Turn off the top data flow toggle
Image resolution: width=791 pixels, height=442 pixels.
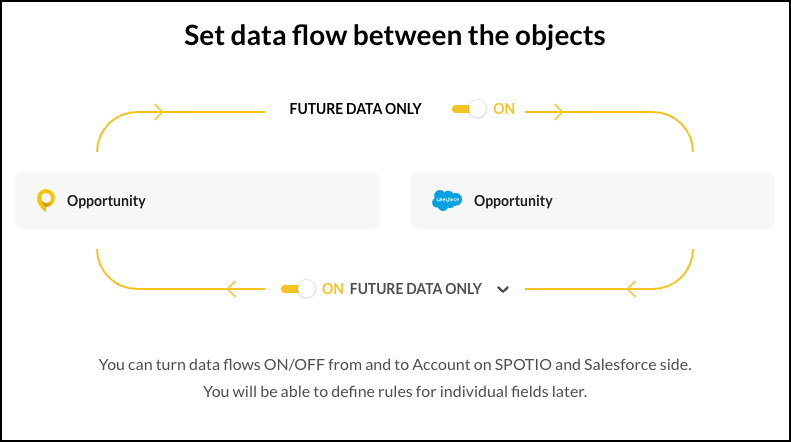point(469,109)
